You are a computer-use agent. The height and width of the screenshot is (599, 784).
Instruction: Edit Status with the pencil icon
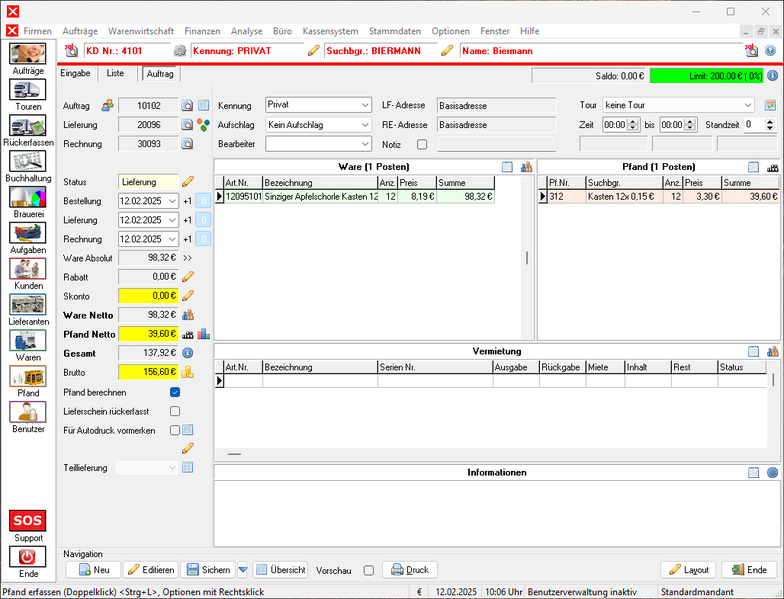187,182
